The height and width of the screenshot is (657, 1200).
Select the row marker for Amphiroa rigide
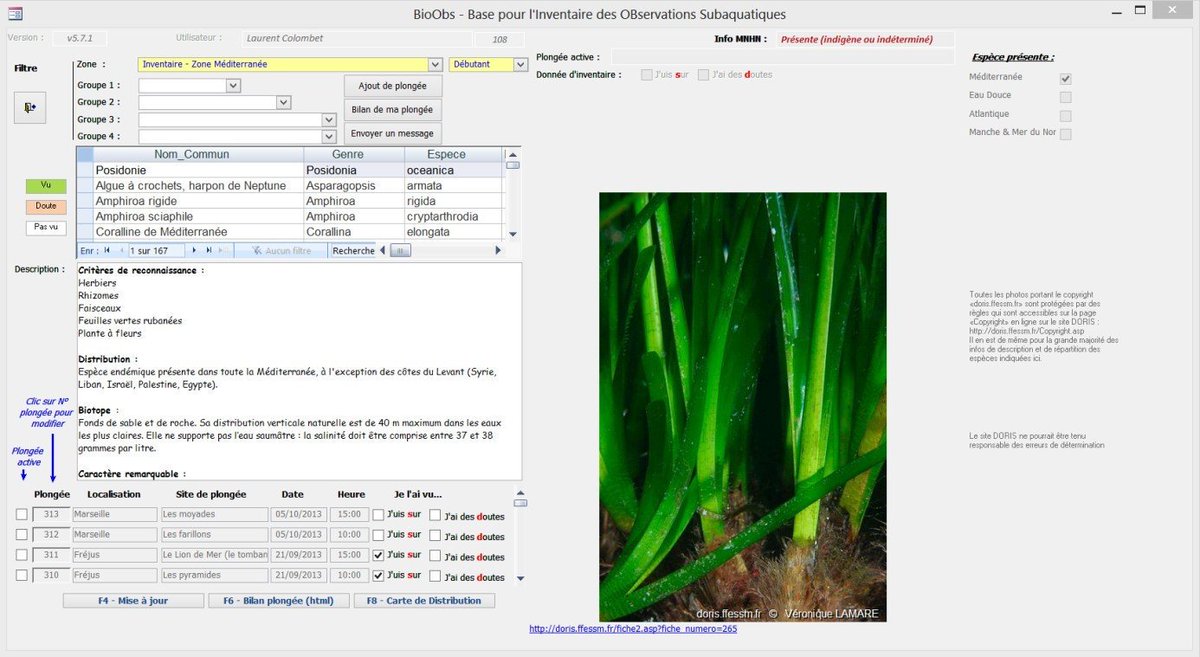84,201
